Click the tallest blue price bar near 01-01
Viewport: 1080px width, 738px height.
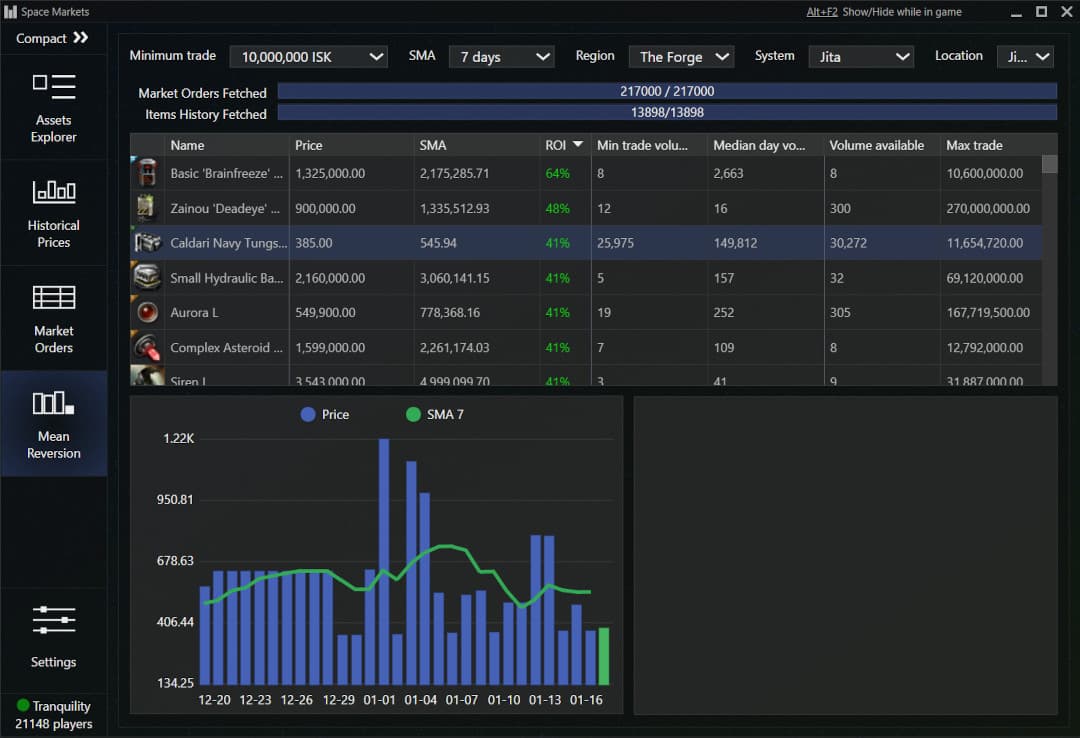[x=384, y=562]
